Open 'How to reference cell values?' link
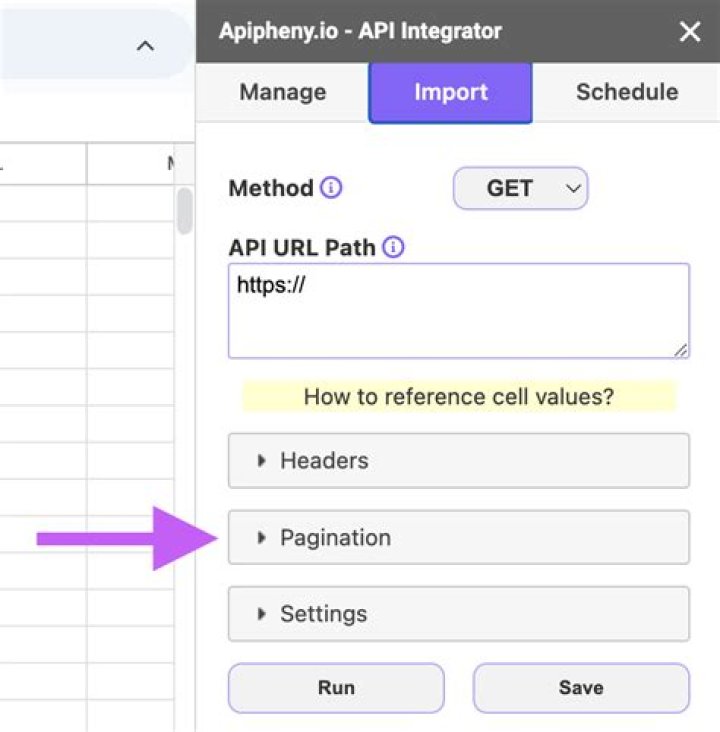The image size is (720, 732). click(459, 396)
